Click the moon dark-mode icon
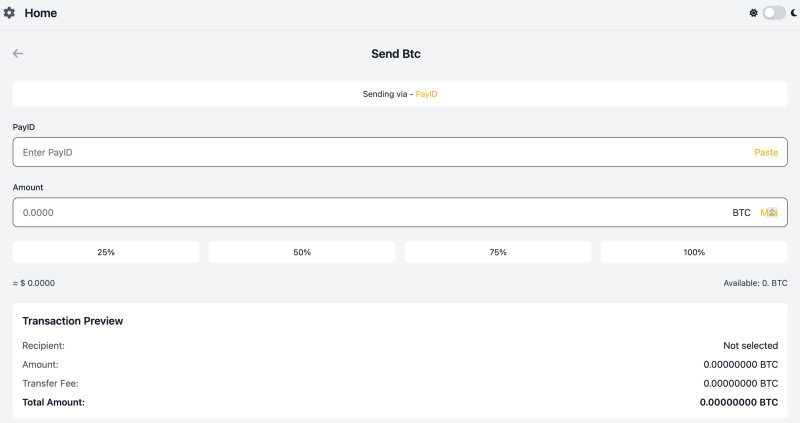 (x=794, y=13)
